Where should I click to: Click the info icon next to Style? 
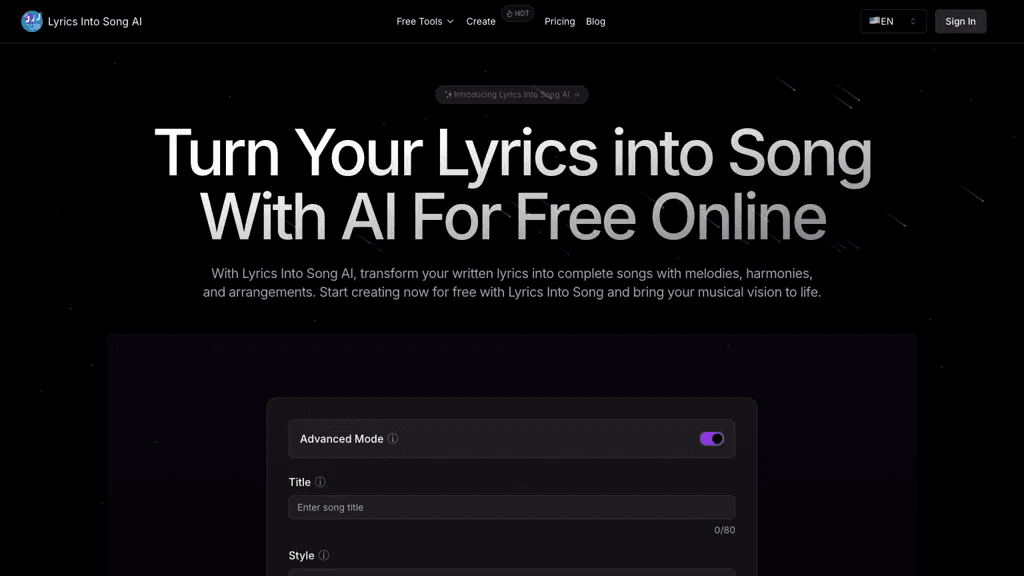click(x=324, y=555)
